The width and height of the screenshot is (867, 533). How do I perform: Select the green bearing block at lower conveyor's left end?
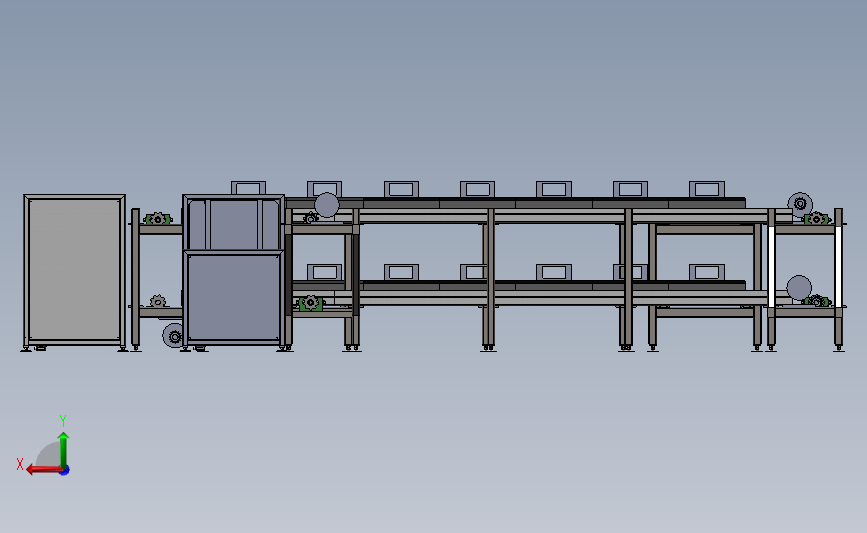pos(311,303)
